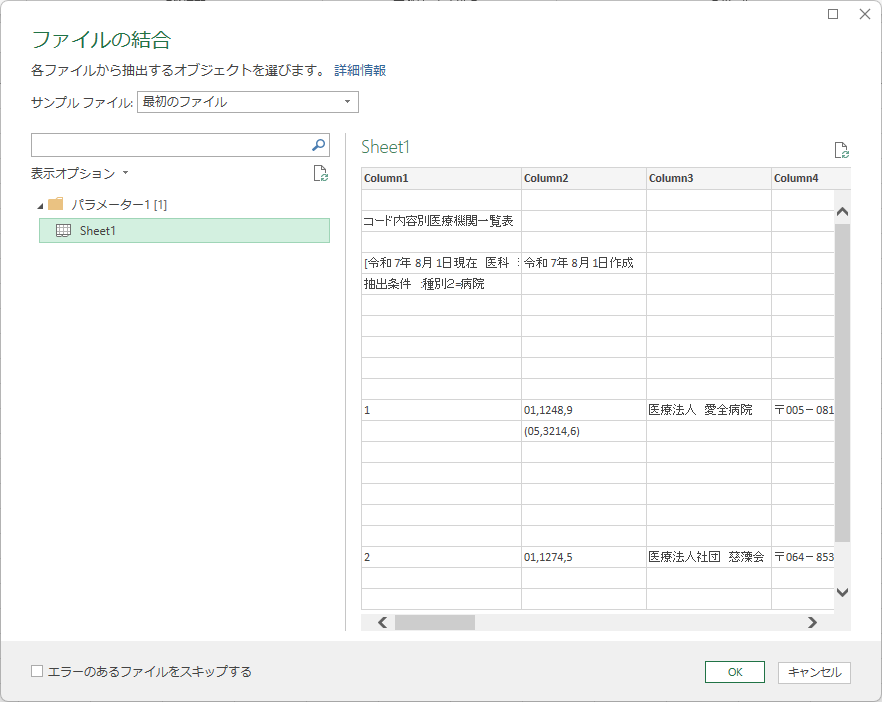
Task: Select Sheet1 in the navigator tree
Action: click(x=97, y=230)
